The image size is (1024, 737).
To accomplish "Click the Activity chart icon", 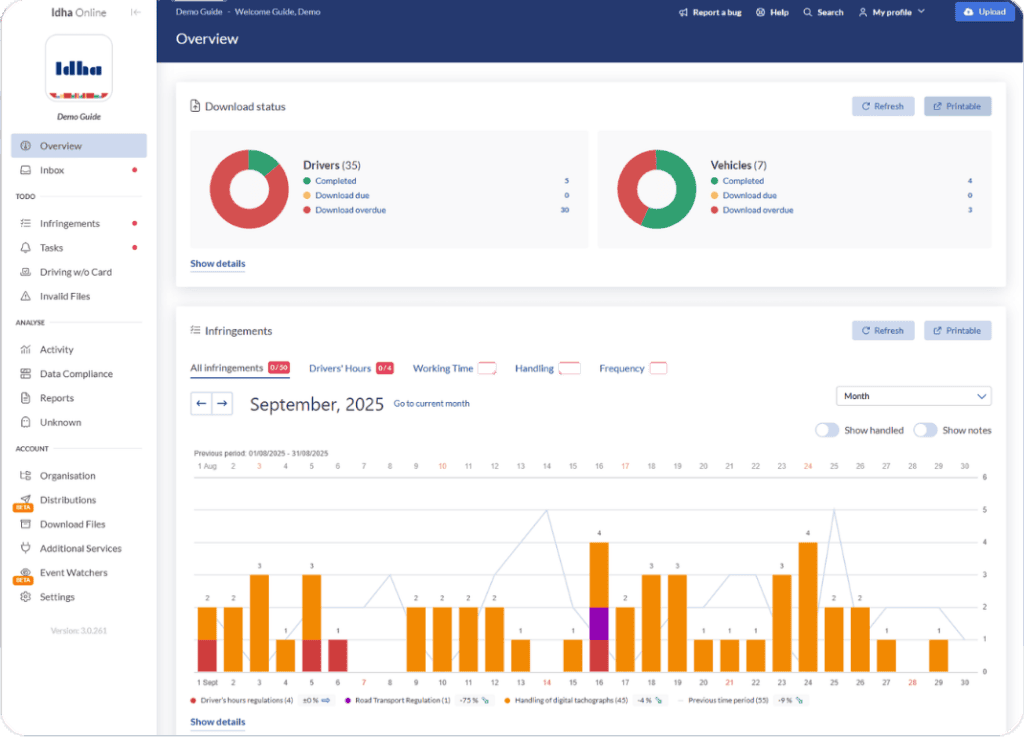I will (25, 349).
